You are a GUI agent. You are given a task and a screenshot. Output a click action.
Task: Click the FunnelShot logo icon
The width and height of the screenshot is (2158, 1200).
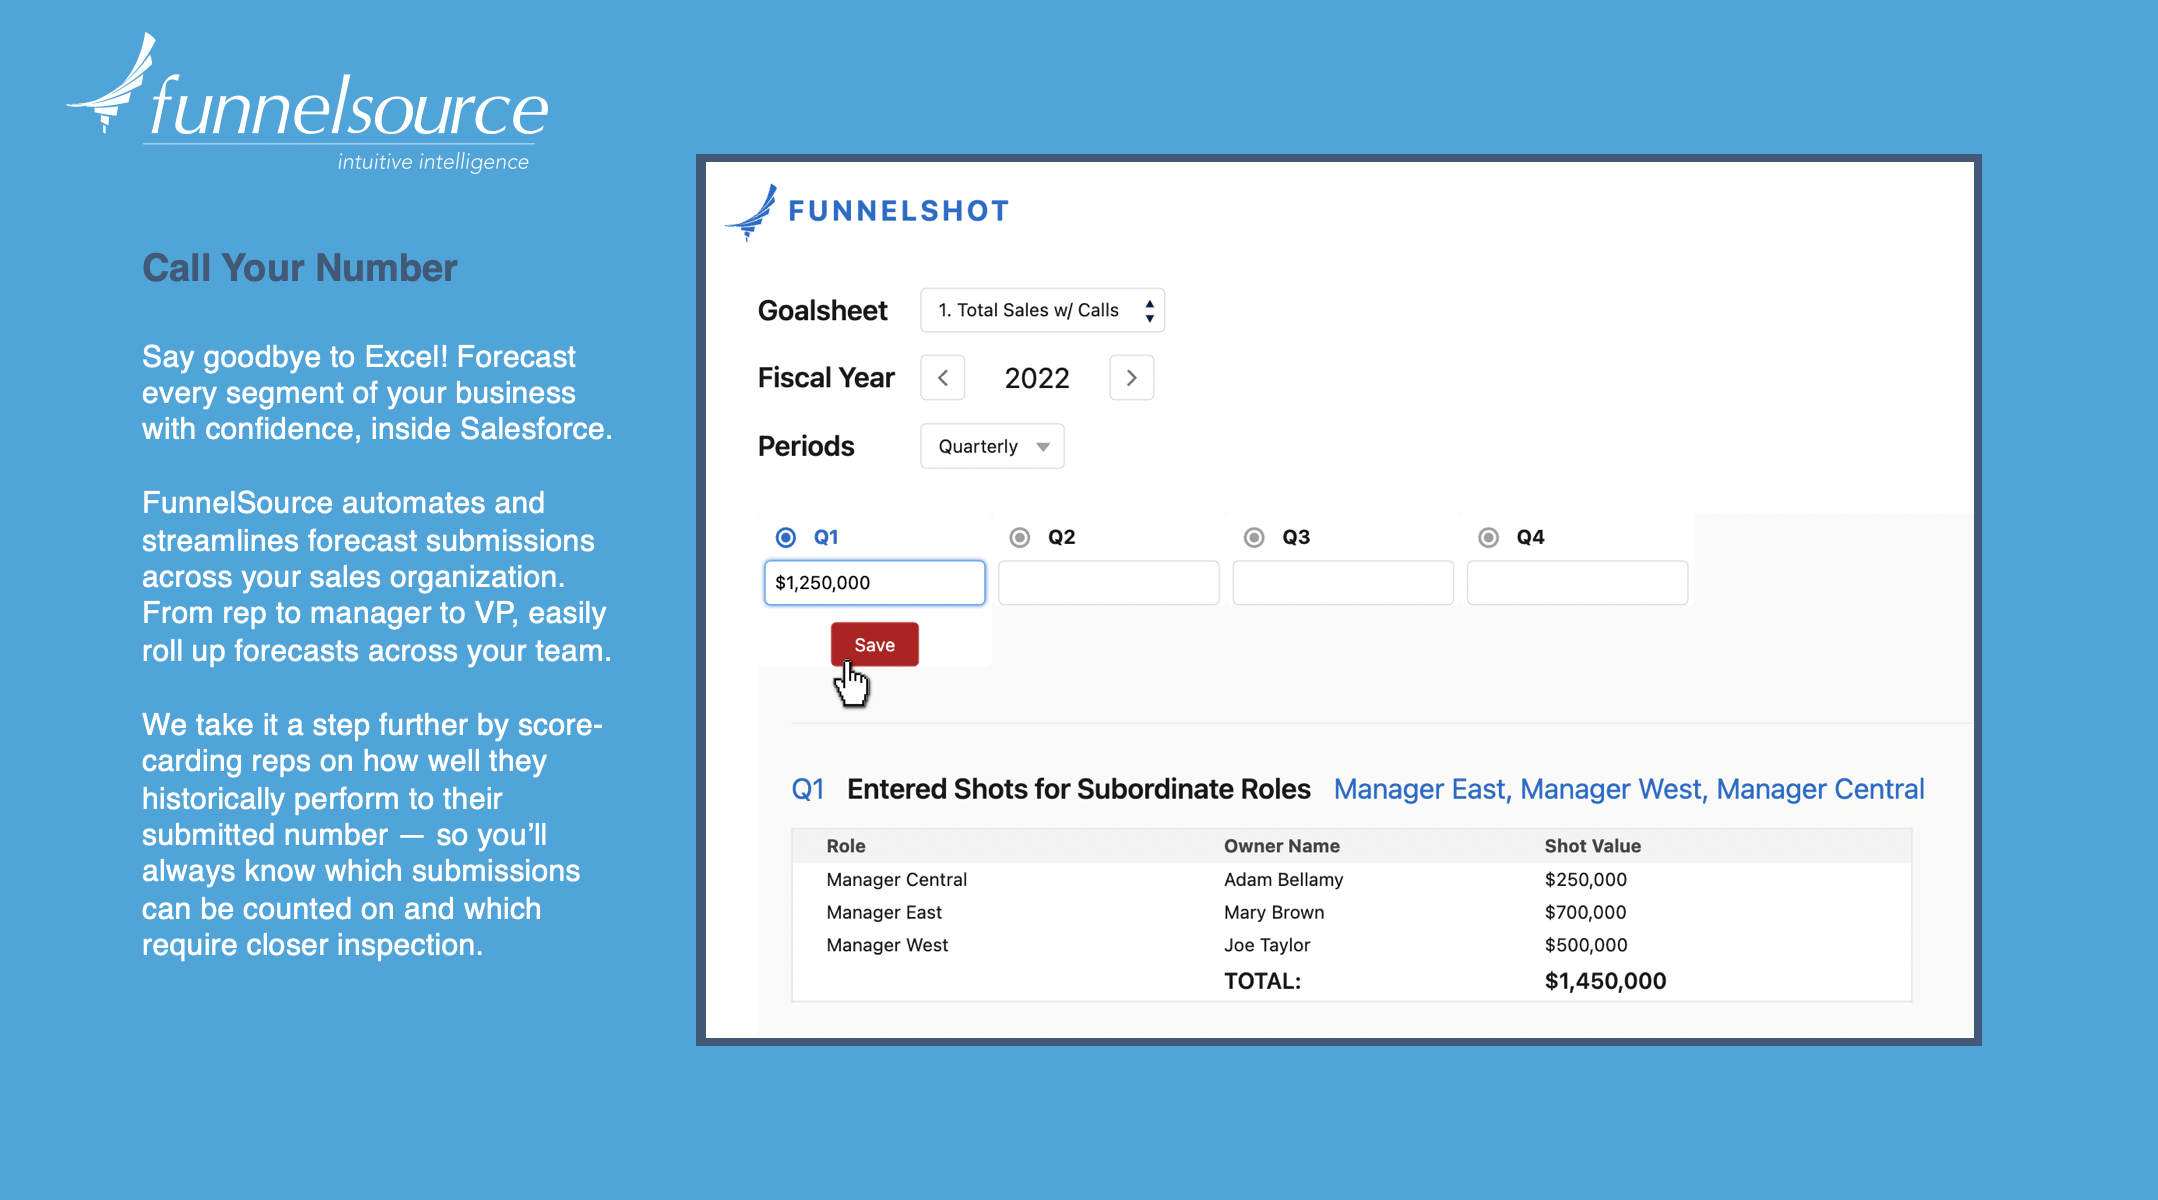coord(751,212)
